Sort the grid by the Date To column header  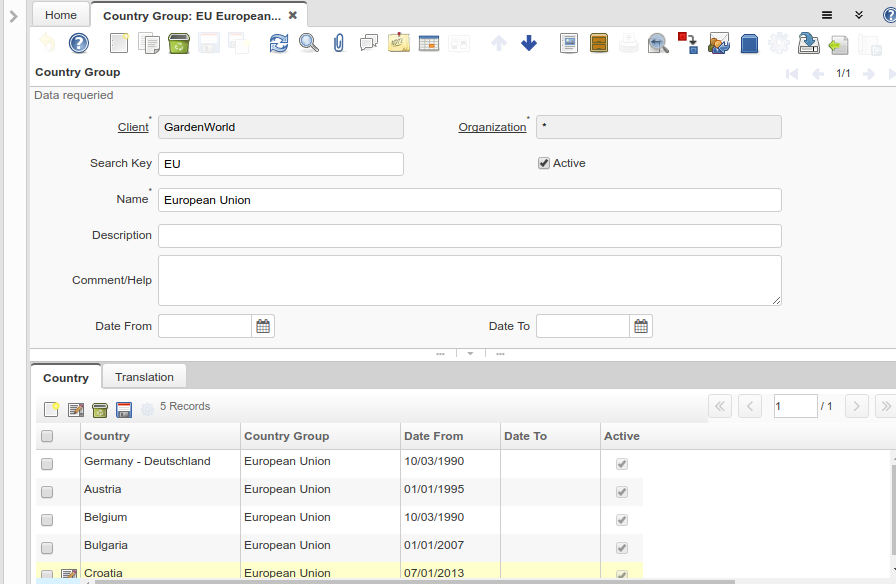550,436
